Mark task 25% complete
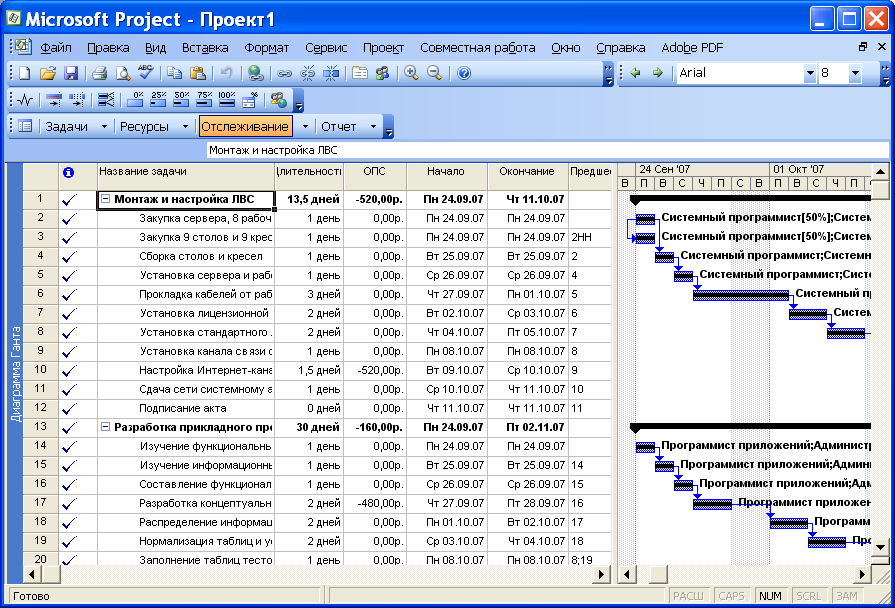 pos(158,100)
